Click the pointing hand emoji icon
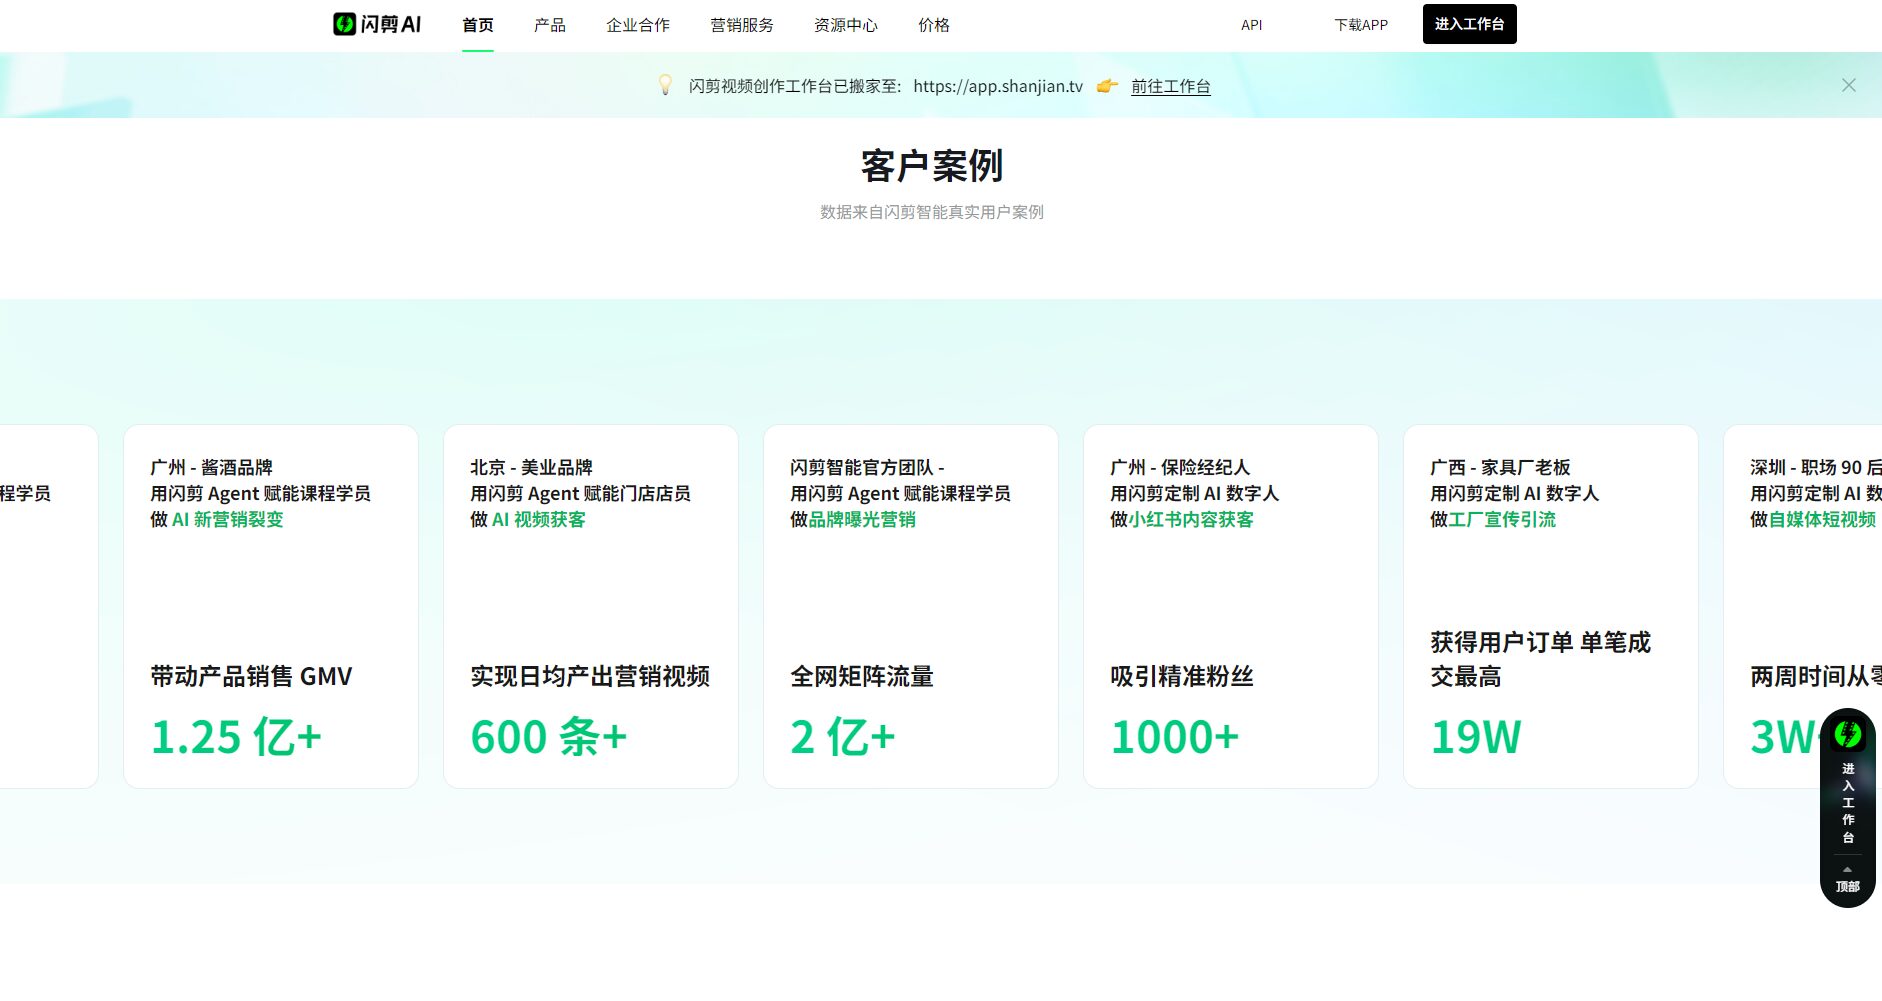Image resolution: width=1882 pixels, height=1001 pixels. 1107,86
